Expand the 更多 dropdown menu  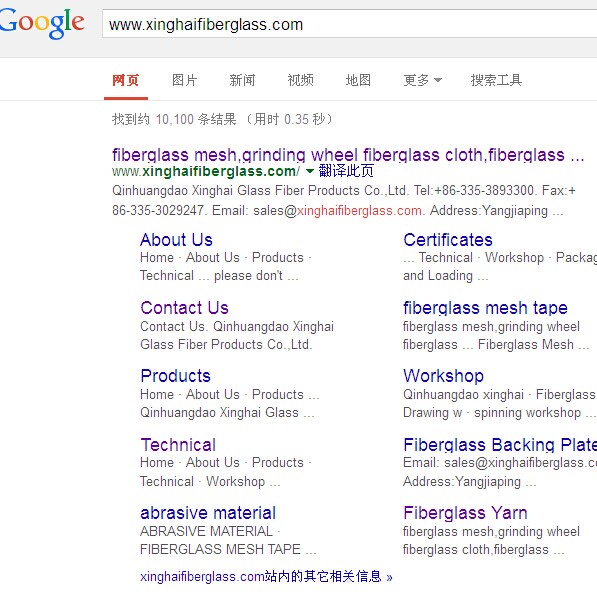pyautogui.click(x=422, y=80)
